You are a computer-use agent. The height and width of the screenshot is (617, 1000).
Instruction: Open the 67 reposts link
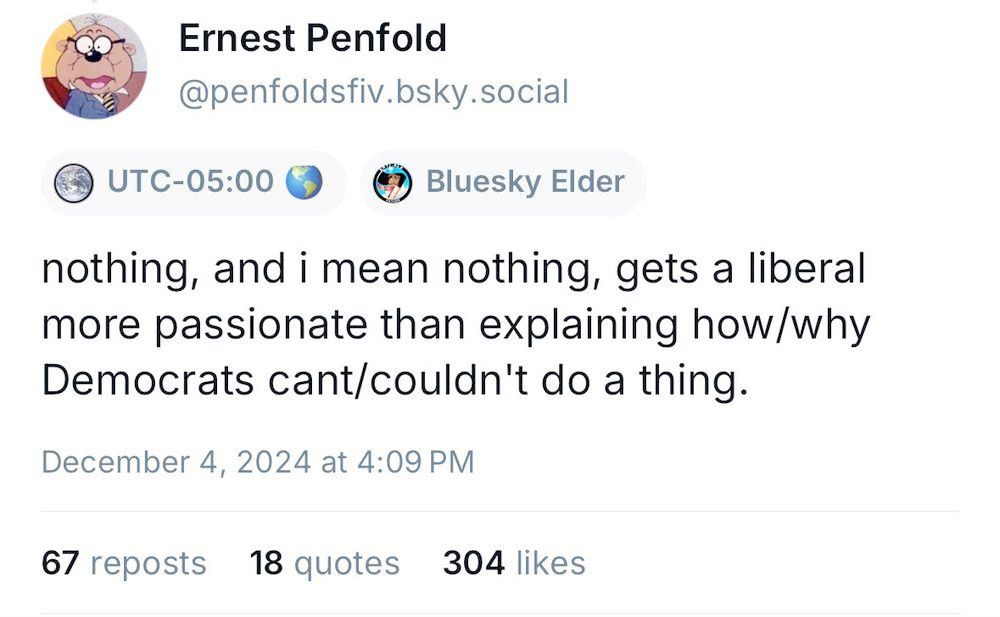point(122,563)
